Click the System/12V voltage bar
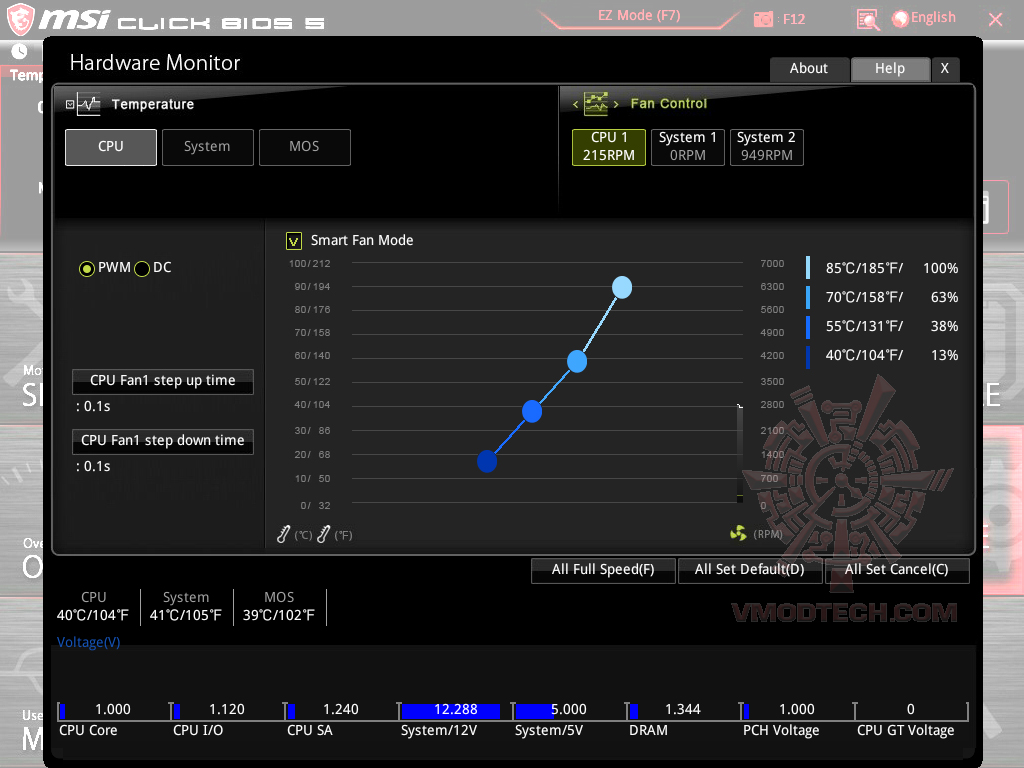Image resolution: width=1024 pixels, height=768 pixels. point(455,711)
